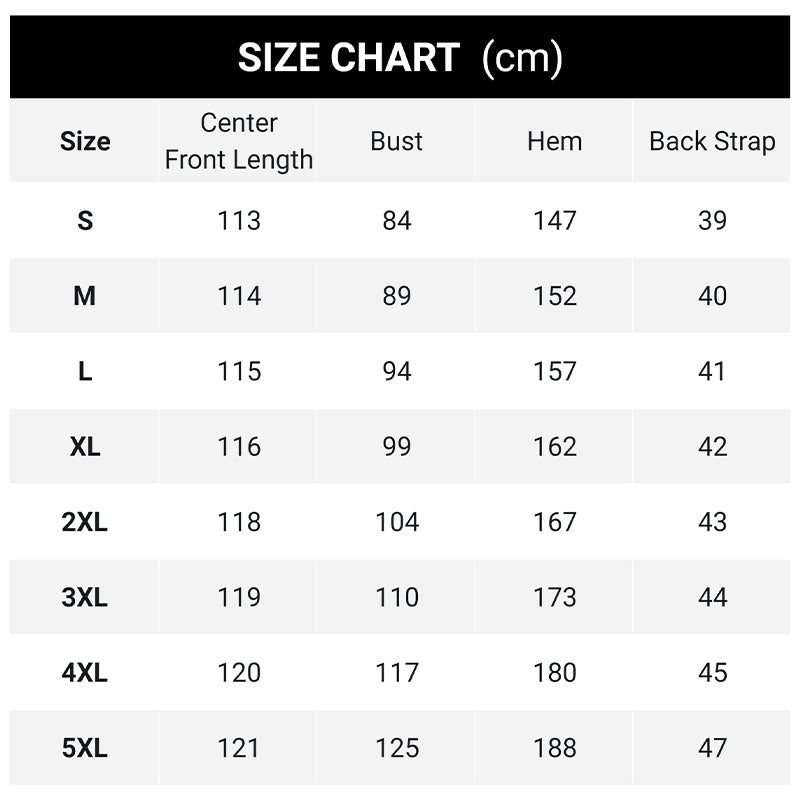Click the Hem column header
This screenshot has width=800, height=800.
[x=554, y=141]
